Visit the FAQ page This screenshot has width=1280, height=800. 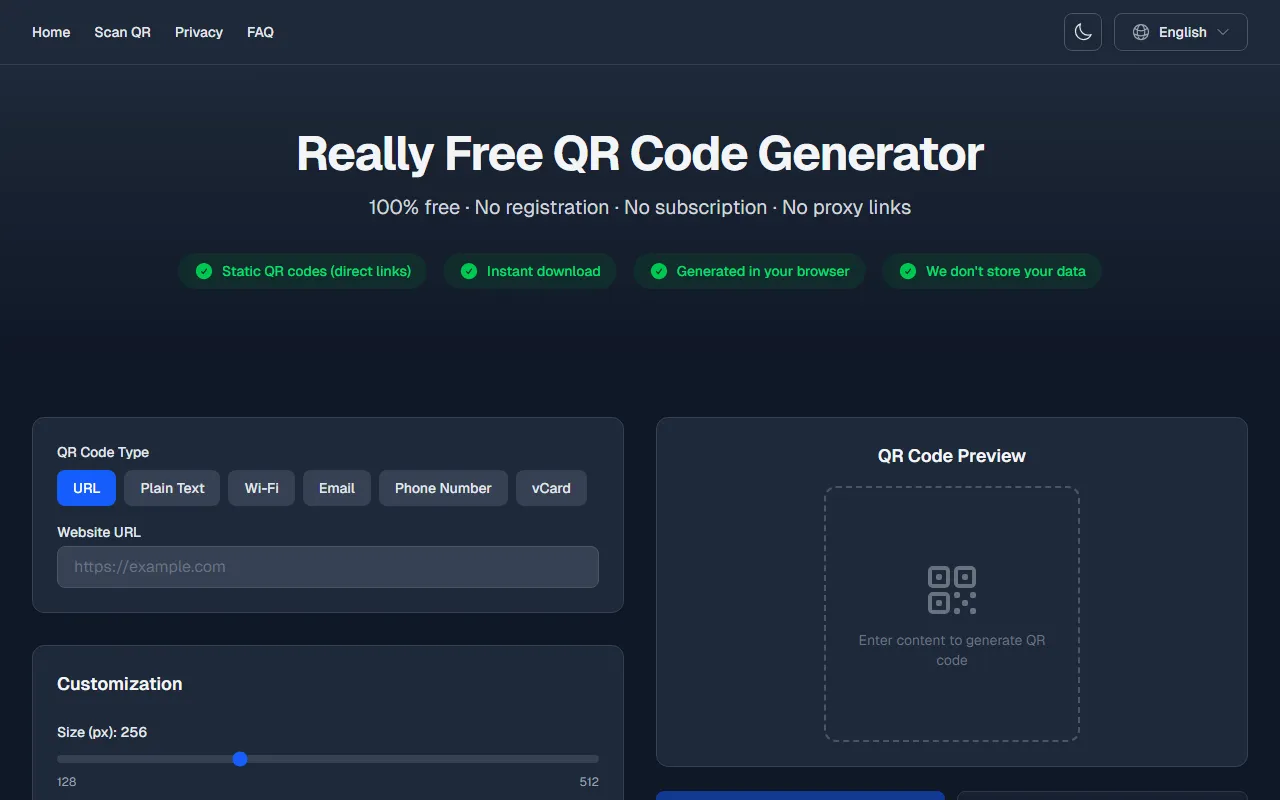260,32
